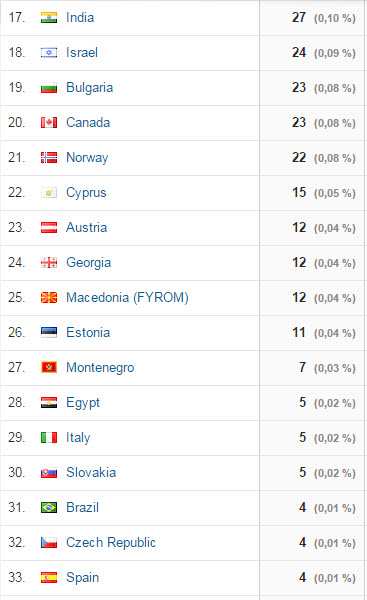Select the Austria country link
The height and width of the screenshot is (600, 367).
[x=86, y=227]
